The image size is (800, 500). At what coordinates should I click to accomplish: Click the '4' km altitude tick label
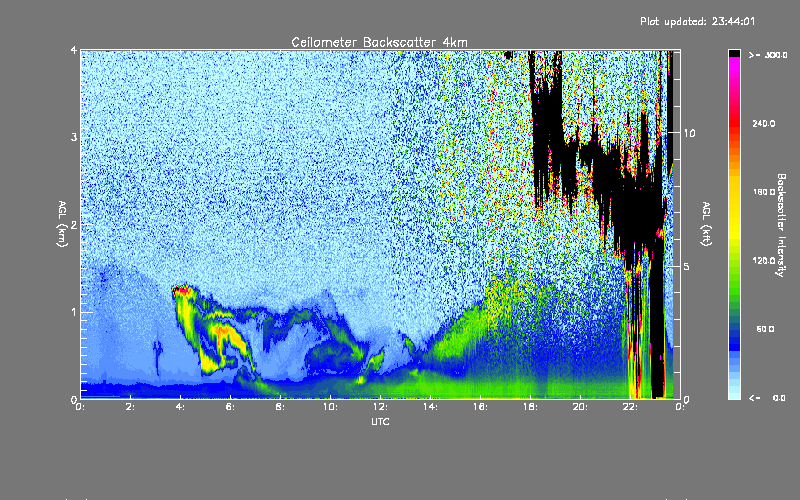tap(74, 50)
